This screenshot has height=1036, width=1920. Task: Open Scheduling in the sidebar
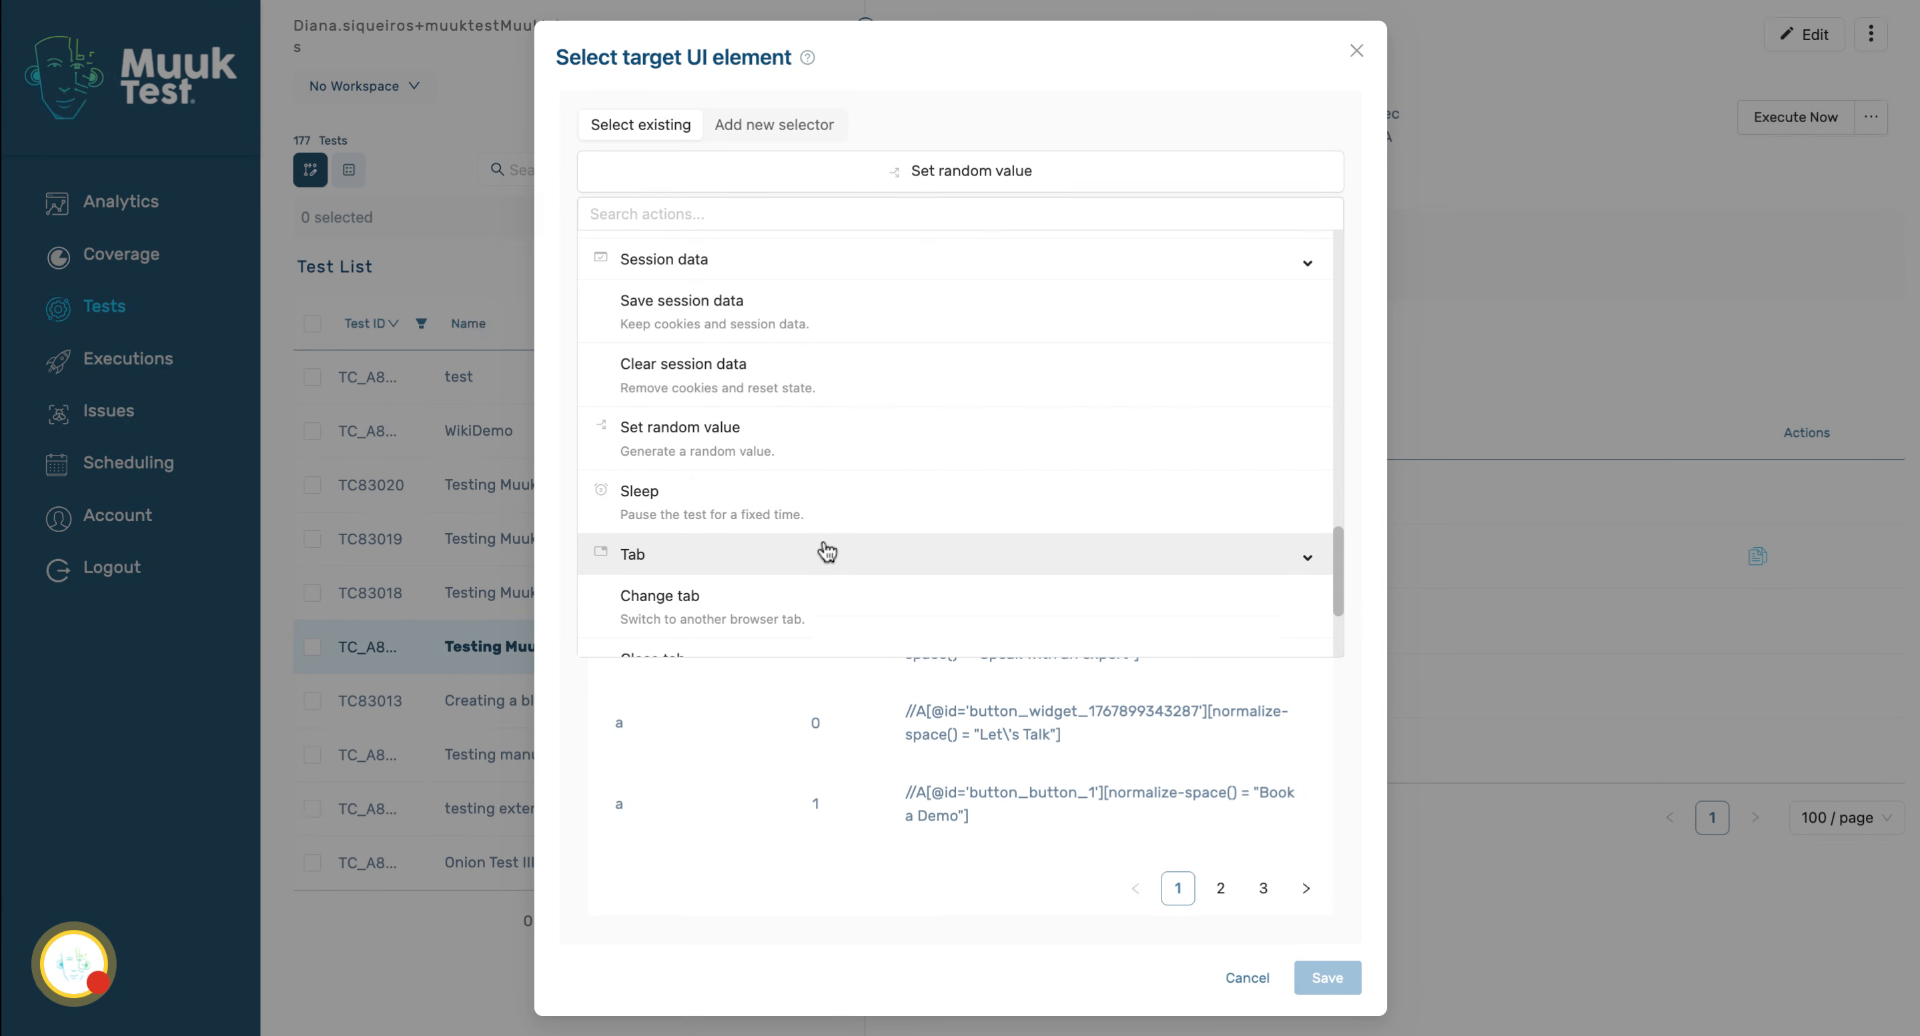[x=128, y=463]
